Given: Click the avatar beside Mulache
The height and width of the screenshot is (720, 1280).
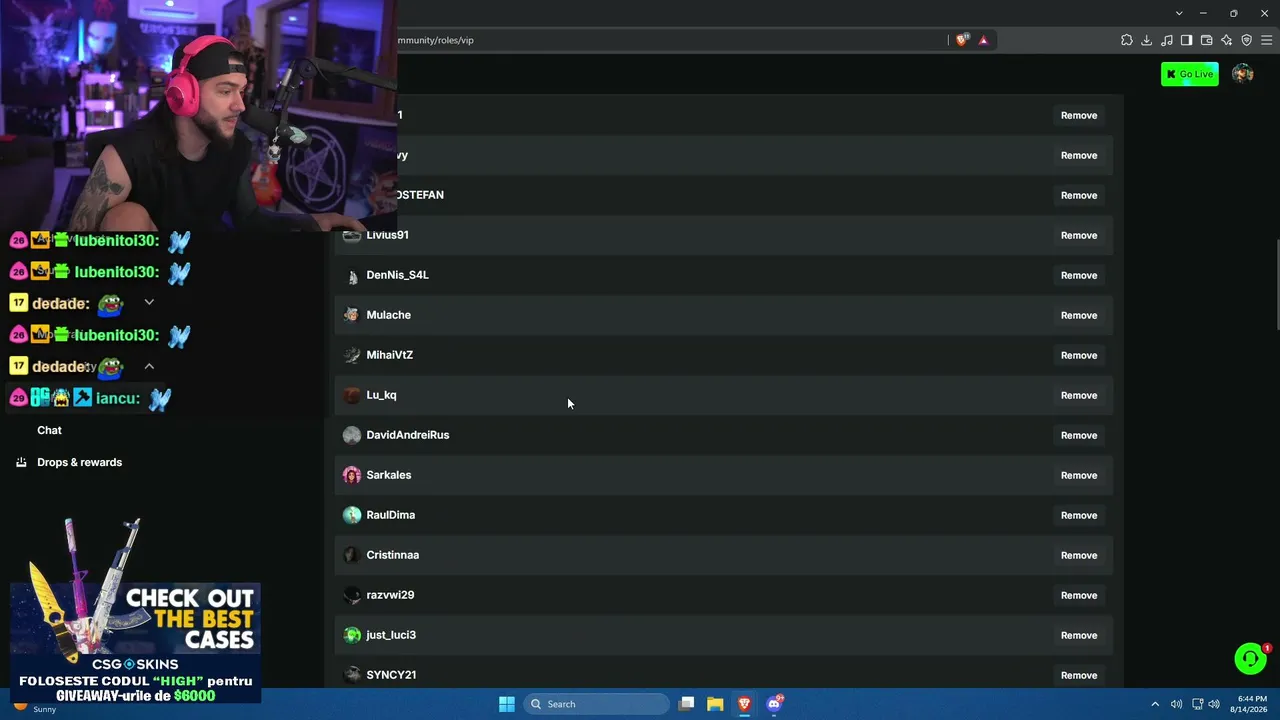Looking at the screenshot, I should (352, 315).
